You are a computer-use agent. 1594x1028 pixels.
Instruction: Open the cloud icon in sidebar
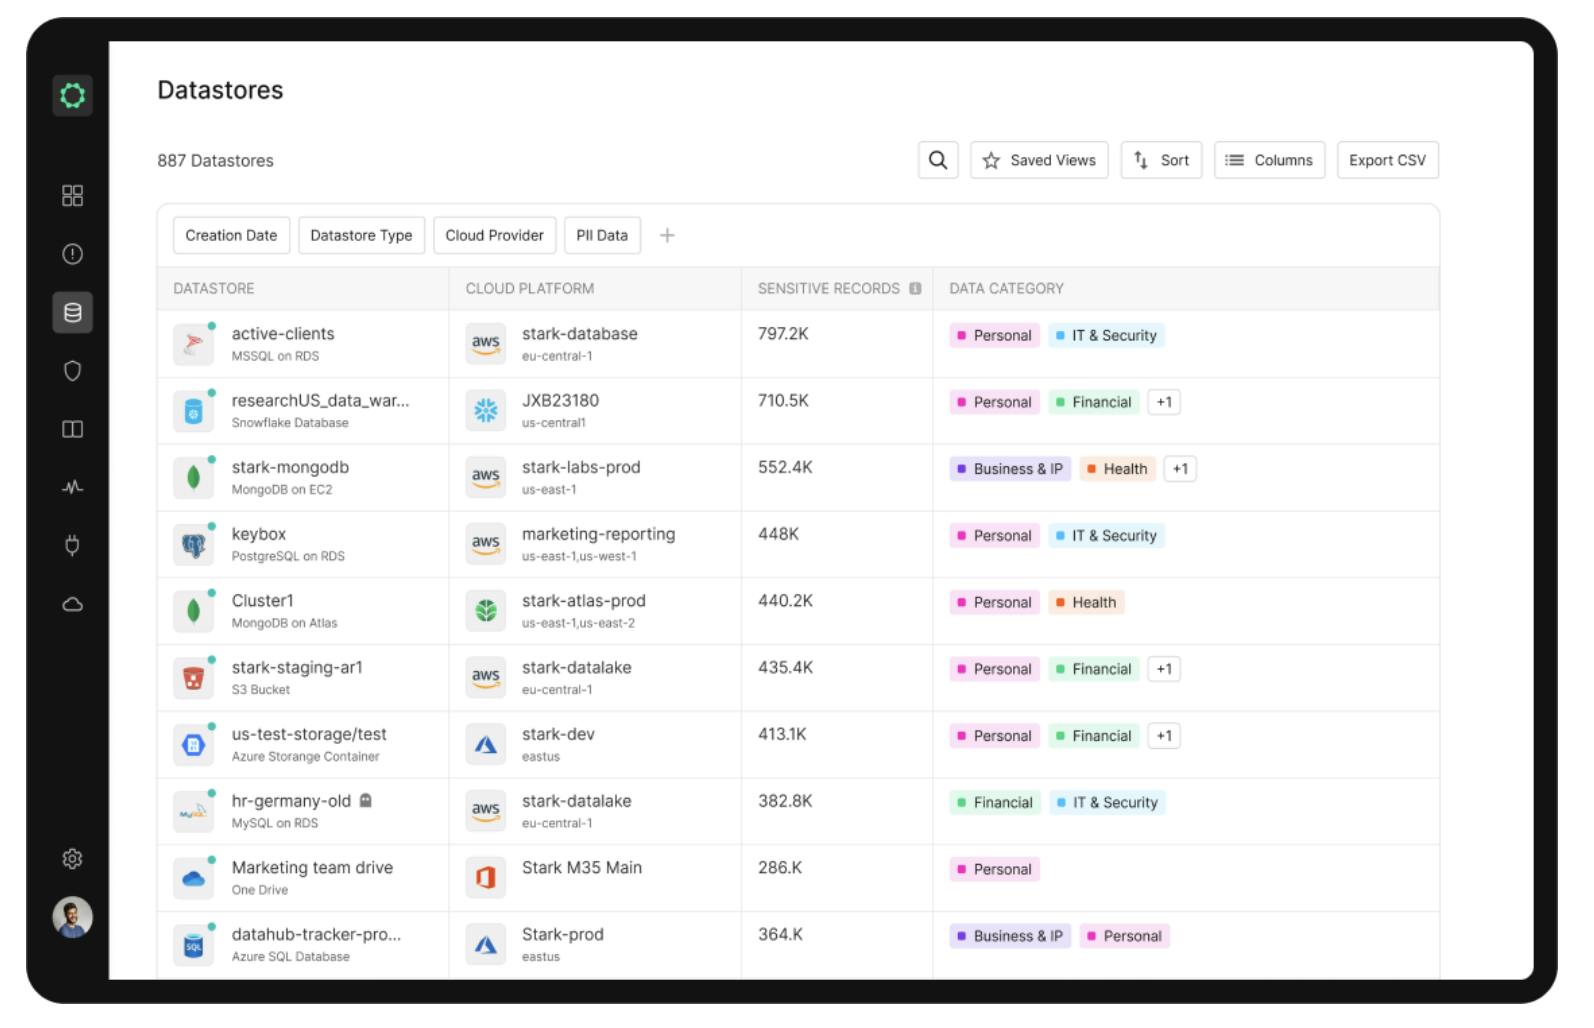tap(72, 604)
